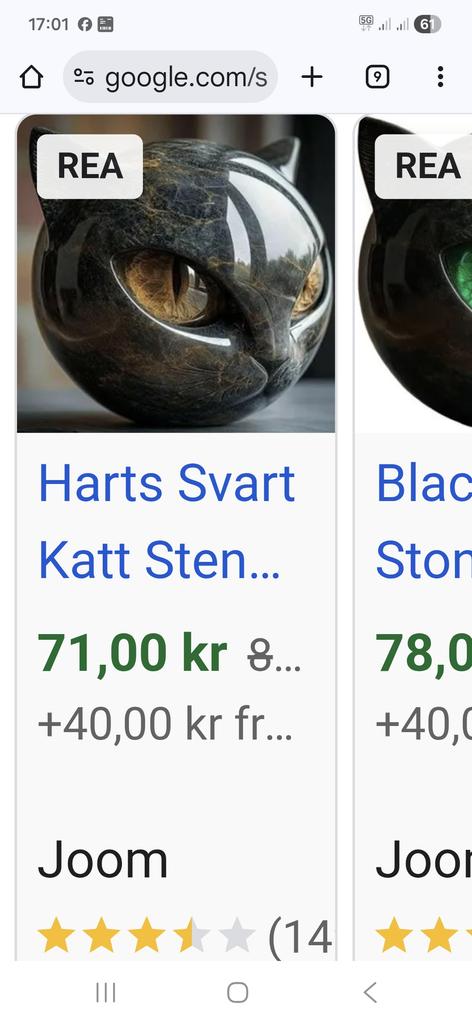Image resolution: width=472 pixels, height=1024 pixels.
Task: Tap the Facebook notification icon in status bar
Action: [85, 24]
